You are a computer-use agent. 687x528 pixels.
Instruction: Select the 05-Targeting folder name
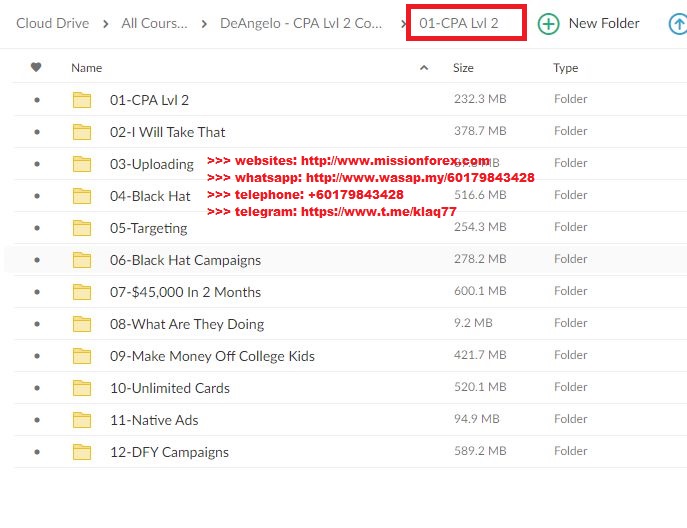149,229
